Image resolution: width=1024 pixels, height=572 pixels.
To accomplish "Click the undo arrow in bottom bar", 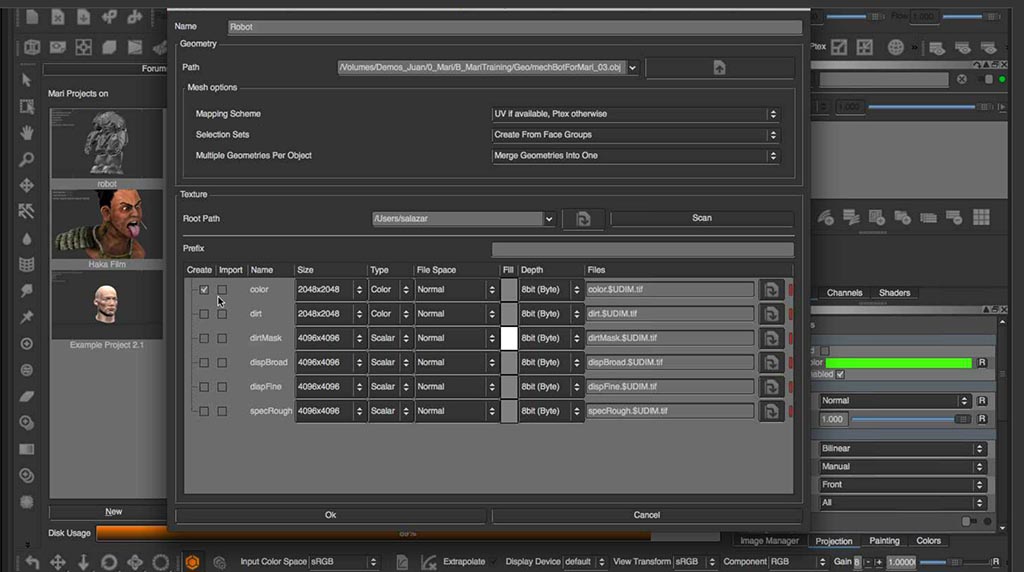I will tap(32, 562).
